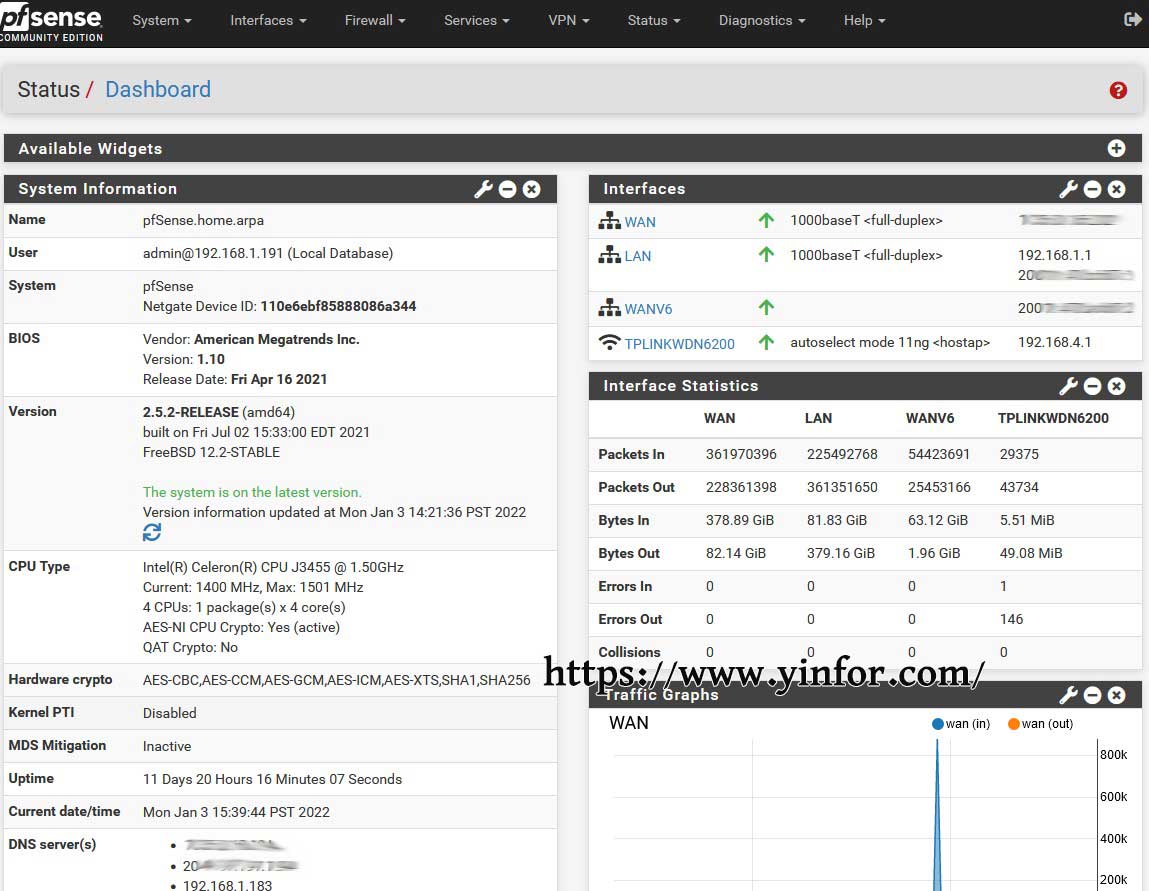The height and width of the screenshot is (891, 1149).
Task: Click the blue wan (in) legend swatch
Action: tap(937, 724)
